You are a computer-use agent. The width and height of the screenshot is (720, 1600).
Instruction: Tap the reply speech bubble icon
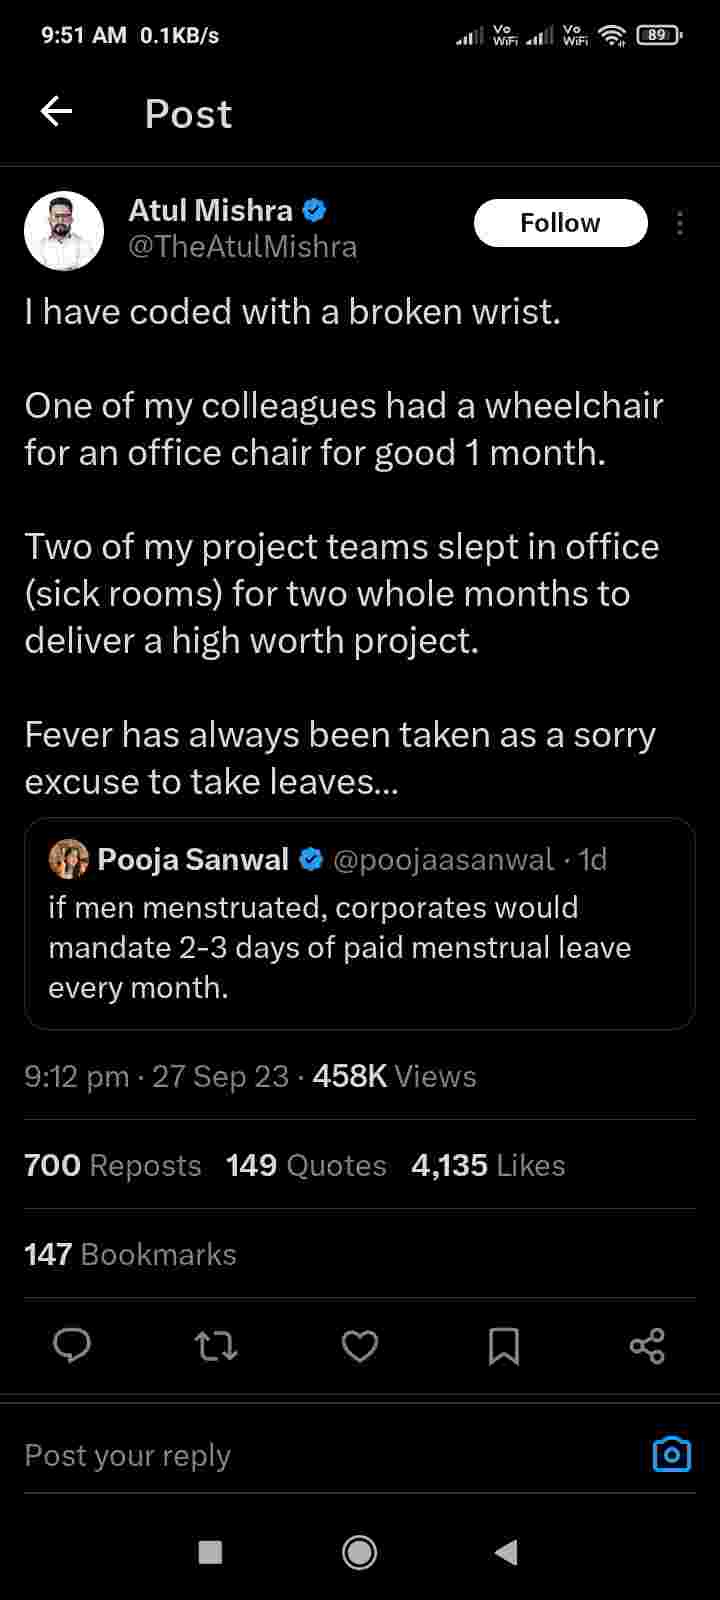[72, 1346]
